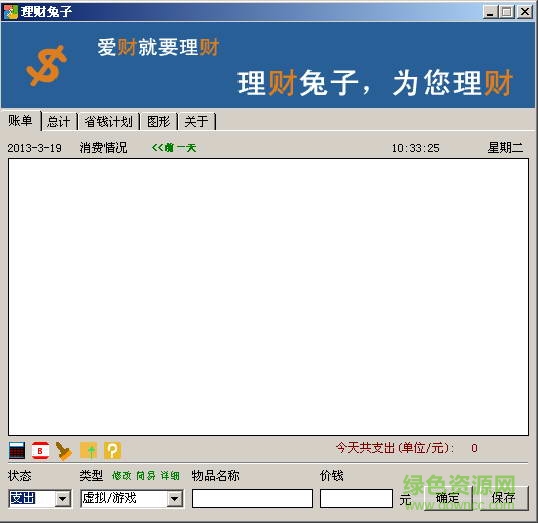Click the green 简易 link
This screenshot has height=524, width=538.
click(x=146, y=476)
